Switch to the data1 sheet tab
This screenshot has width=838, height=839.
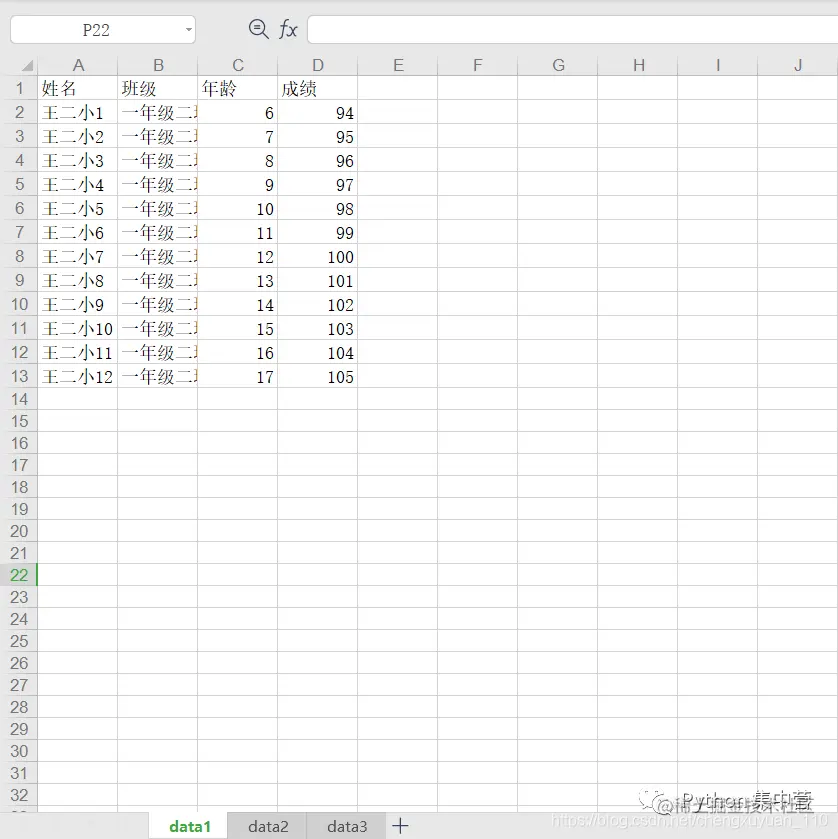(189, 826)
